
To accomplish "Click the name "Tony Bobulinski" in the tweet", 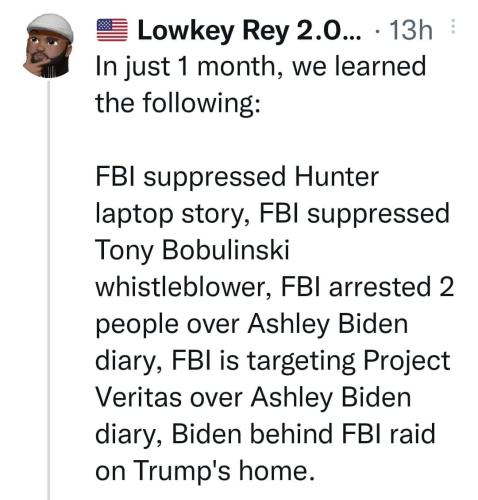I will coord(192,251).
